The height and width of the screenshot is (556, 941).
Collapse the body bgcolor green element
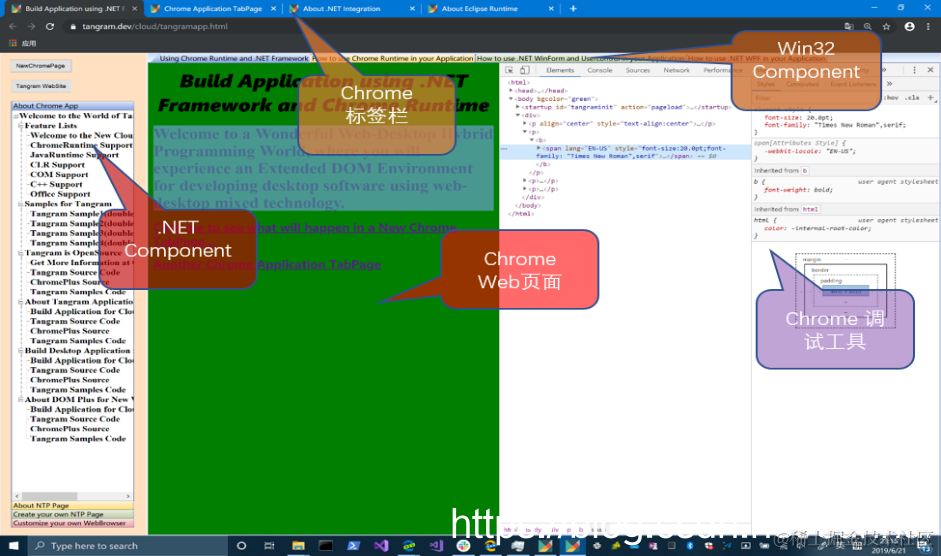511,98
